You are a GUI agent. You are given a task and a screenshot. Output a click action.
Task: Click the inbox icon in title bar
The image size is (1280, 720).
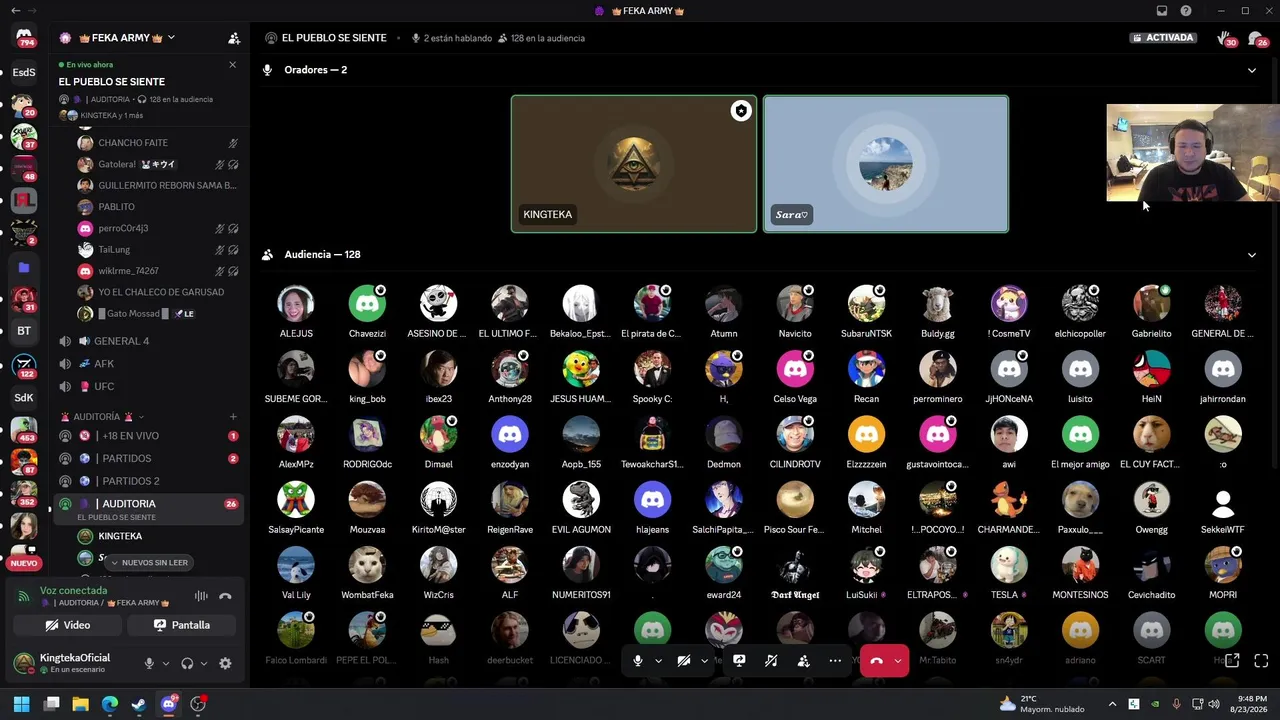click(x=1162, y=11)
